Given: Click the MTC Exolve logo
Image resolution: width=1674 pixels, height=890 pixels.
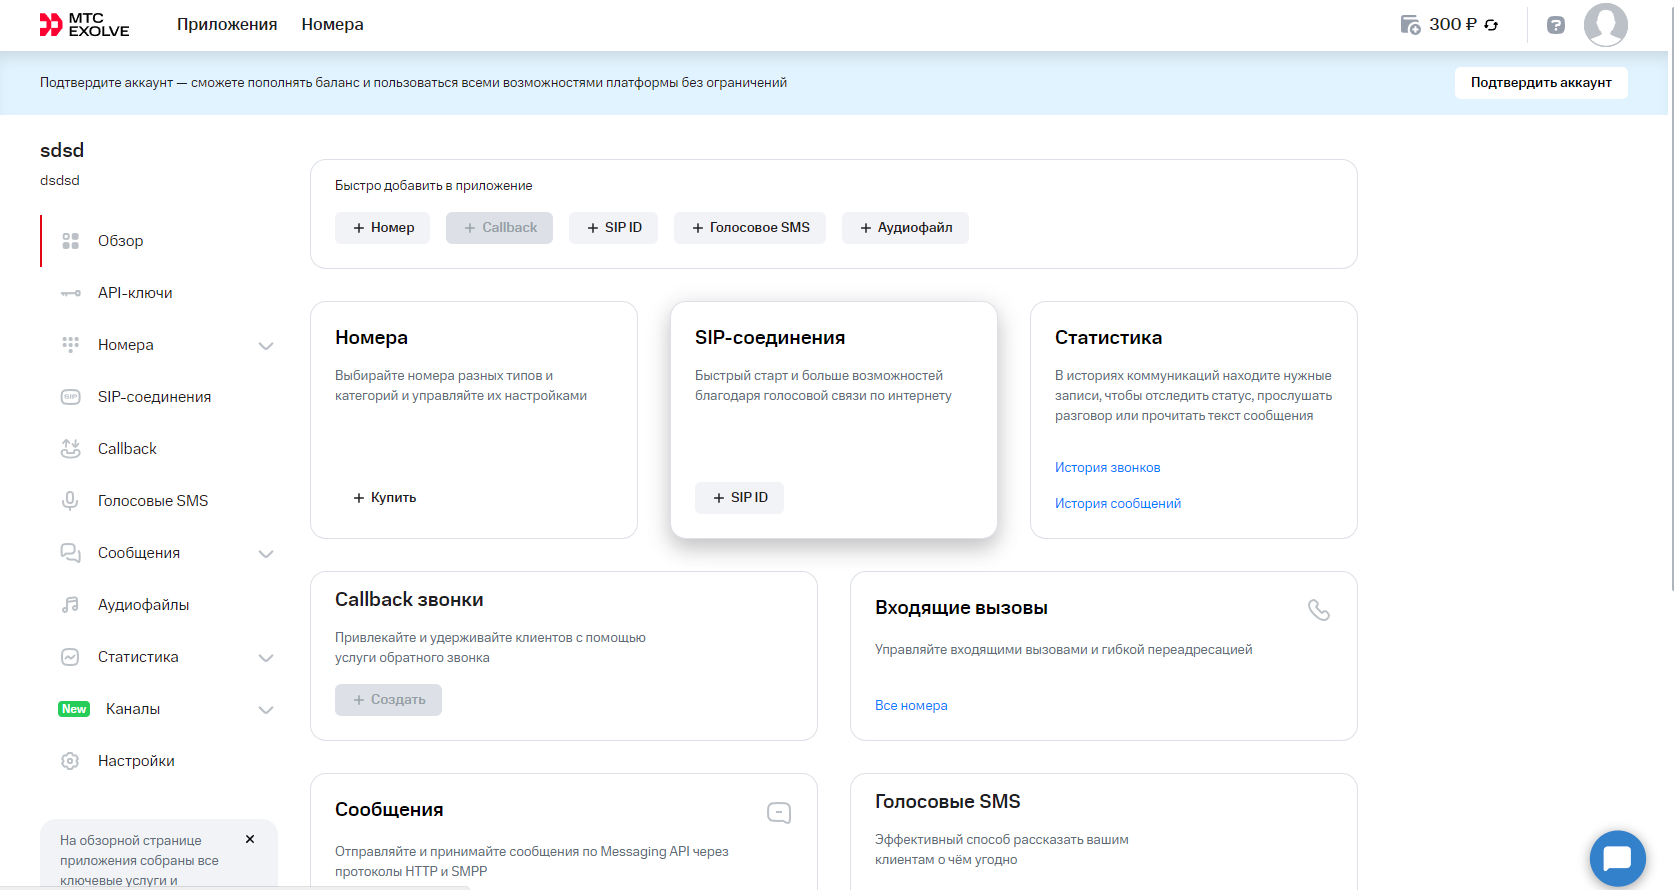Looking at the screenshot, I should click(84, 25).
